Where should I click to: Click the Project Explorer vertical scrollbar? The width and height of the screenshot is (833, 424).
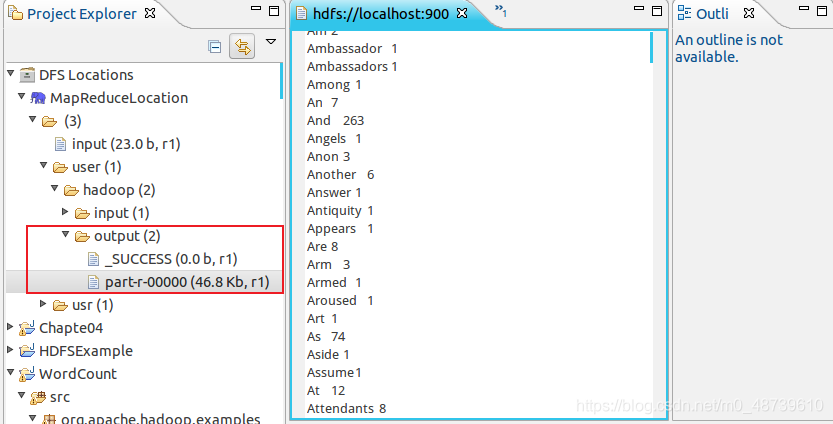coord(282,80)
